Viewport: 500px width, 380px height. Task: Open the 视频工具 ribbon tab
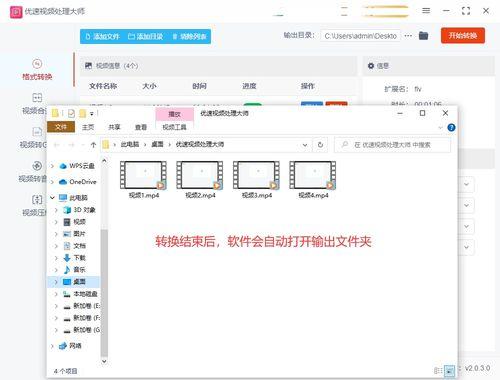pos(174,127)
